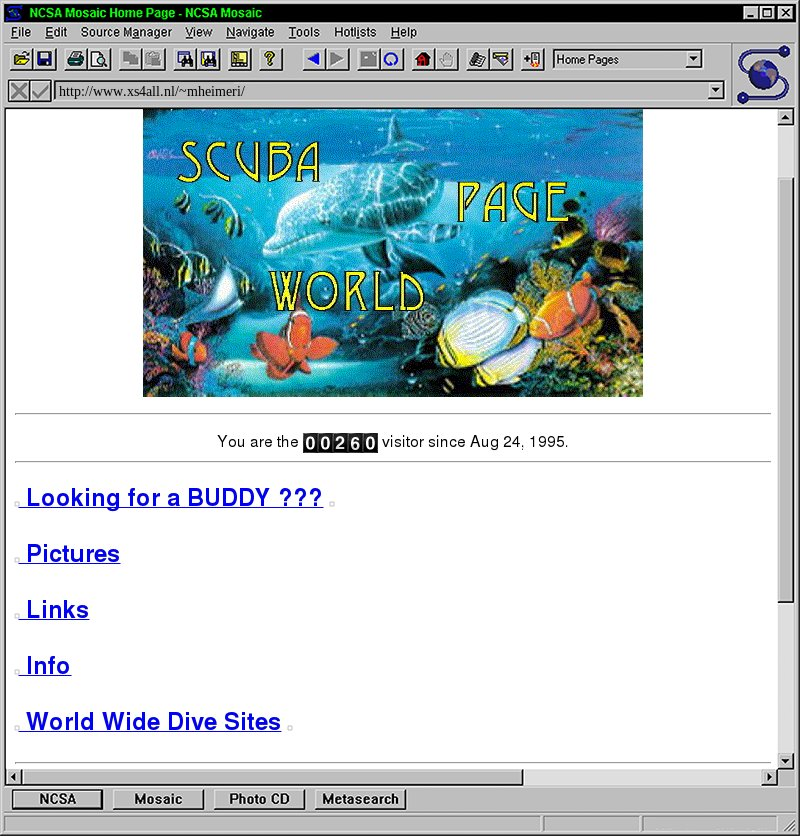
Task: Expand the Home Pages hotlist dropdown
Action: [694, 60]
